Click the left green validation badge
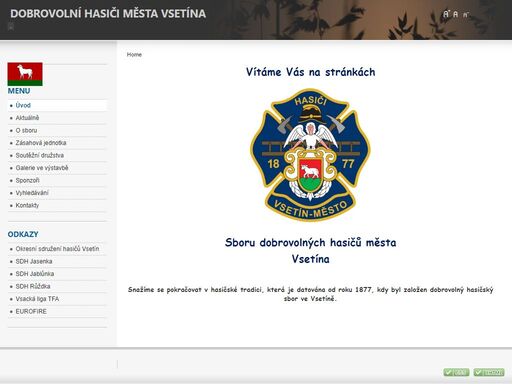 click(x=456, y=372)
